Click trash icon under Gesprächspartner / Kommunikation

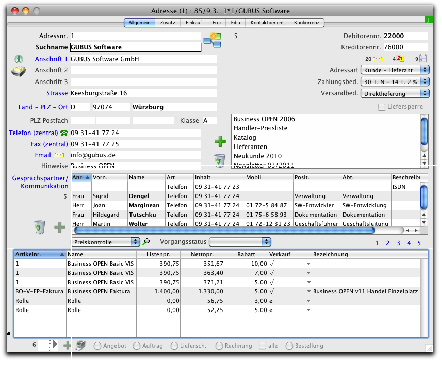40,227
